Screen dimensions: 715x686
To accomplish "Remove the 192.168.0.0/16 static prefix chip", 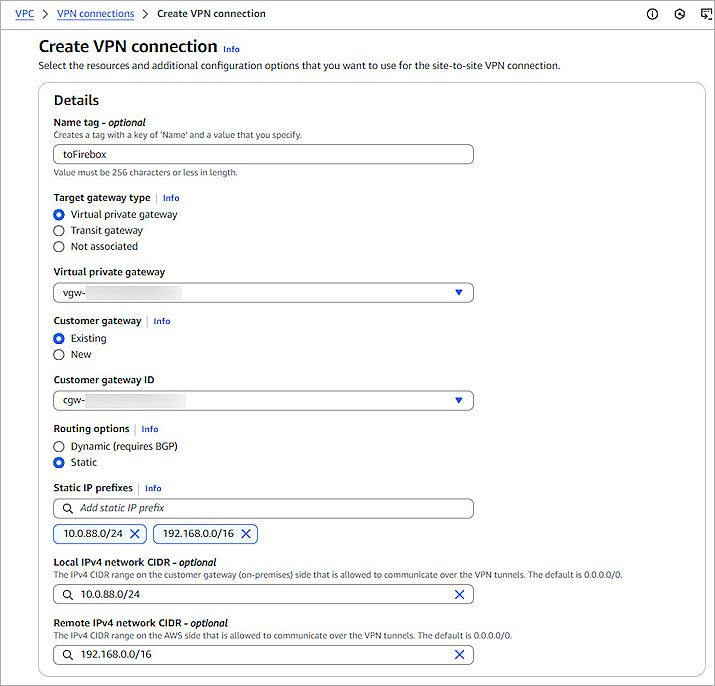I will tap(246, 534).
